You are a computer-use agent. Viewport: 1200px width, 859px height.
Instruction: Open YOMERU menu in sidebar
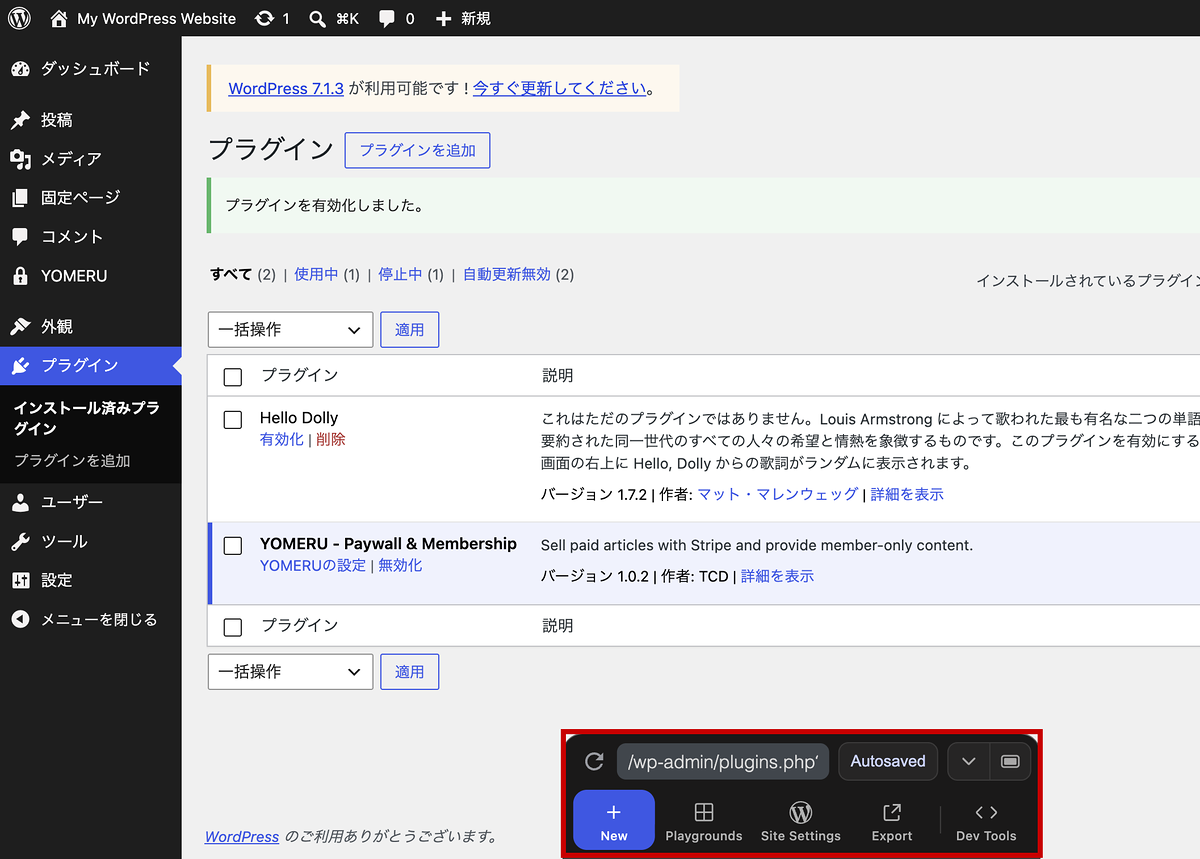[90, 276]
